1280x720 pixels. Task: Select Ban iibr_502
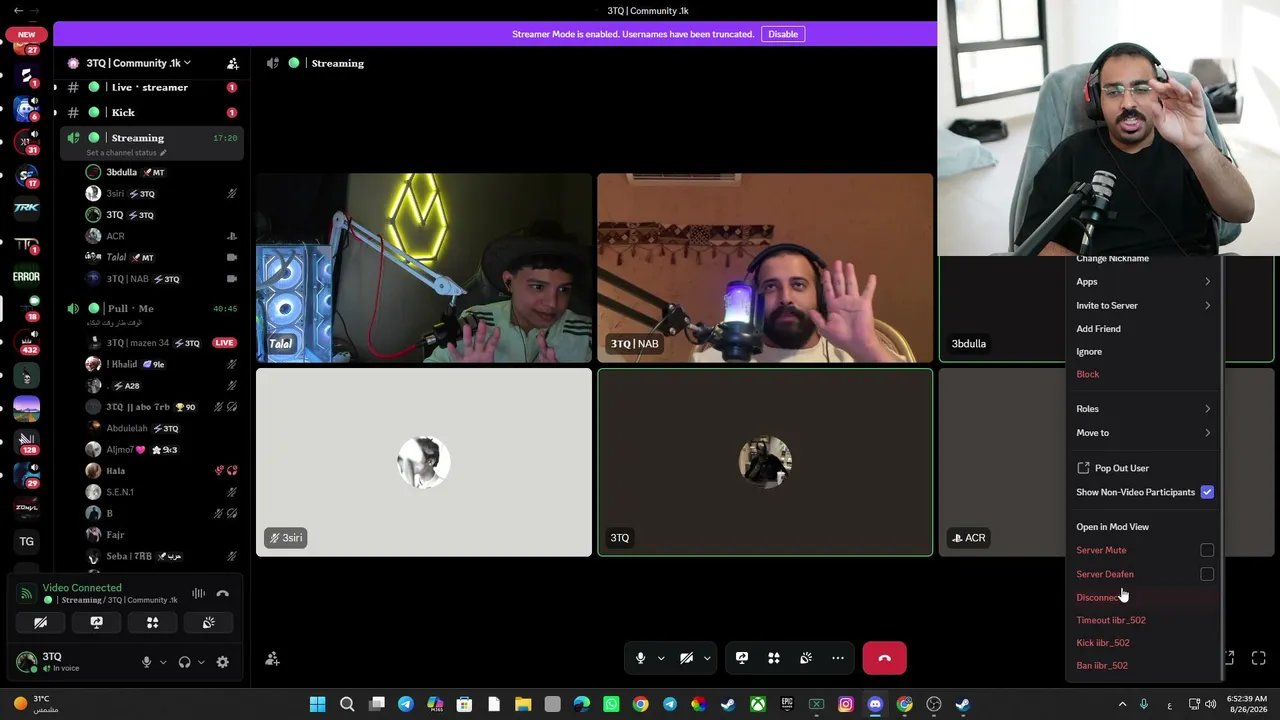[1144, 666]
